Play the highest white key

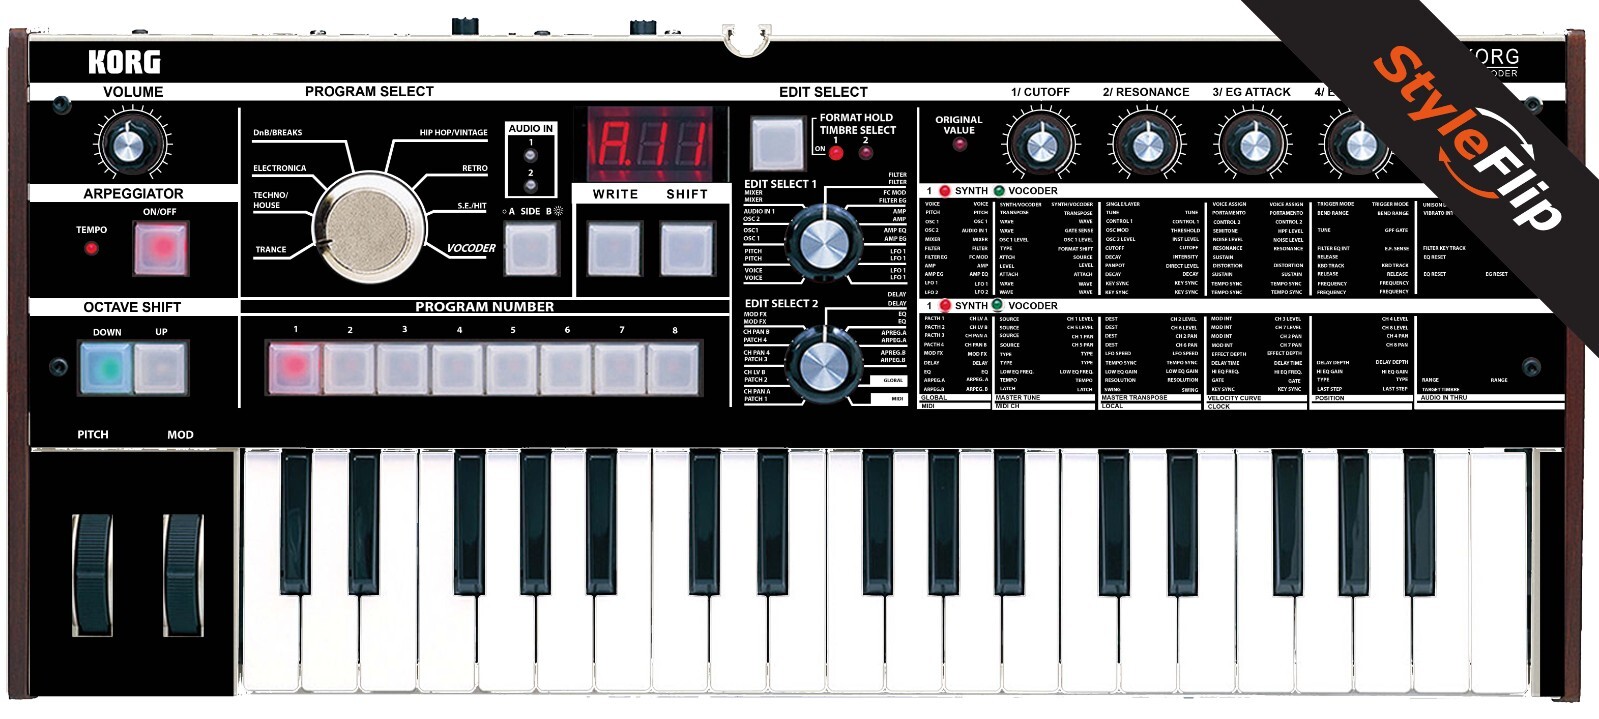(x=1499, y=570)
